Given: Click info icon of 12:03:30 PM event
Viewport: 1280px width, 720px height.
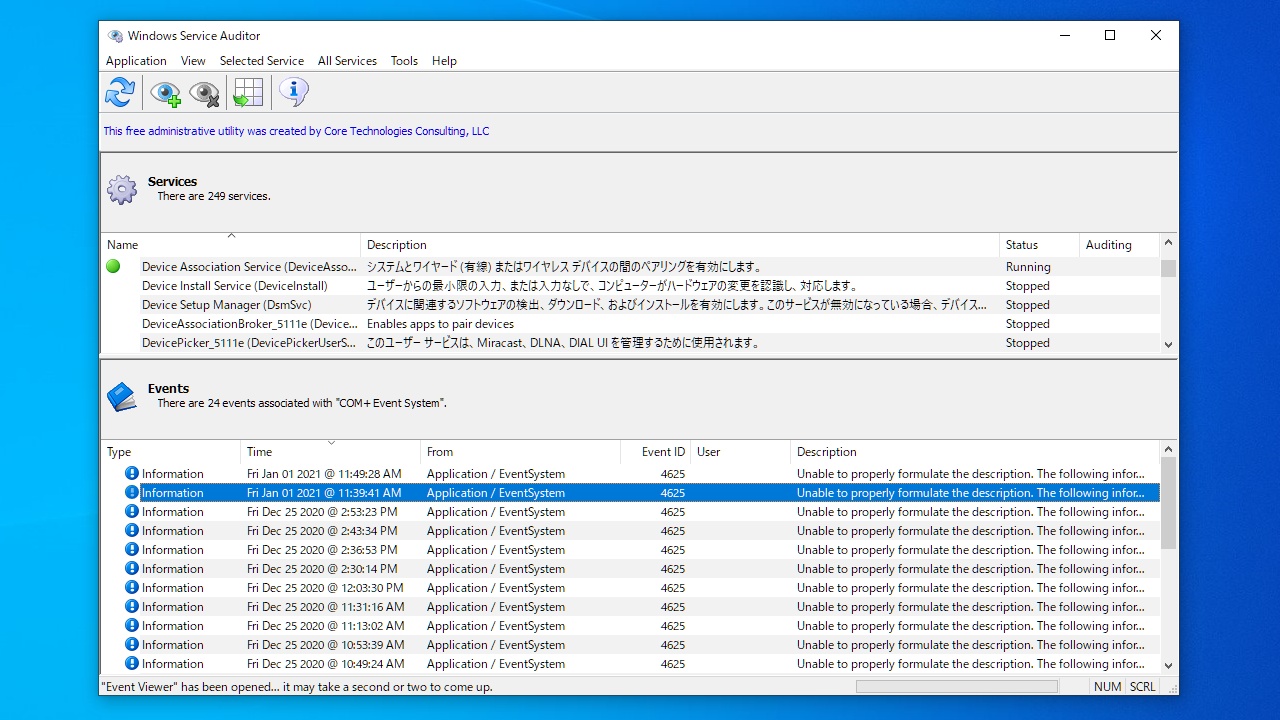Looking at the screenshot, I should coord(132,588).
